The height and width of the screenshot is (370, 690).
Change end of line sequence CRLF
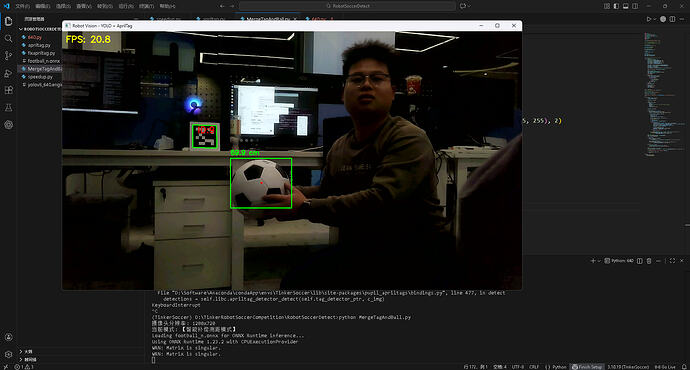tap(534, 367)
